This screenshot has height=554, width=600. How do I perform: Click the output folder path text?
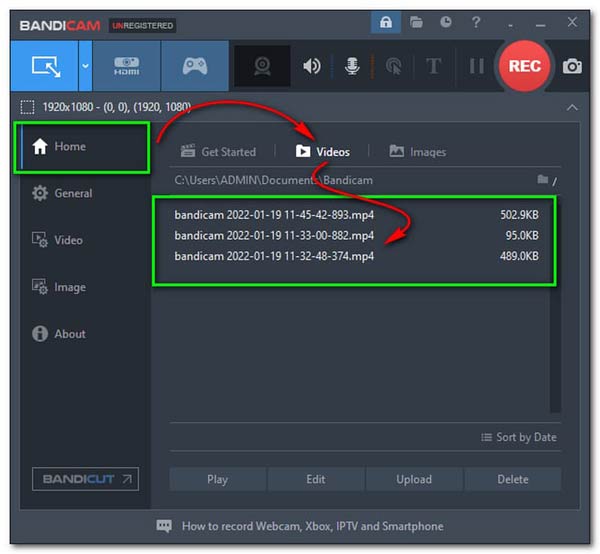273,180
